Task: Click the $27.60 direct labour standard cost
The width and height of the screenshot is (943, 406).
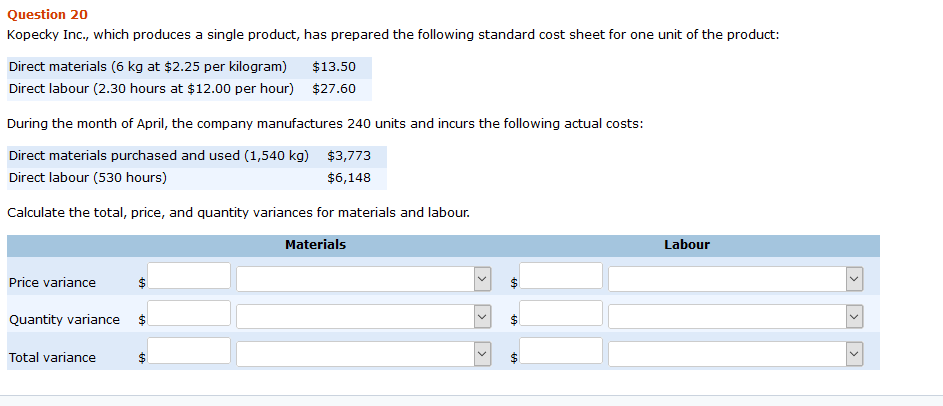Action: pyautogui.click(x=334, y=89)
